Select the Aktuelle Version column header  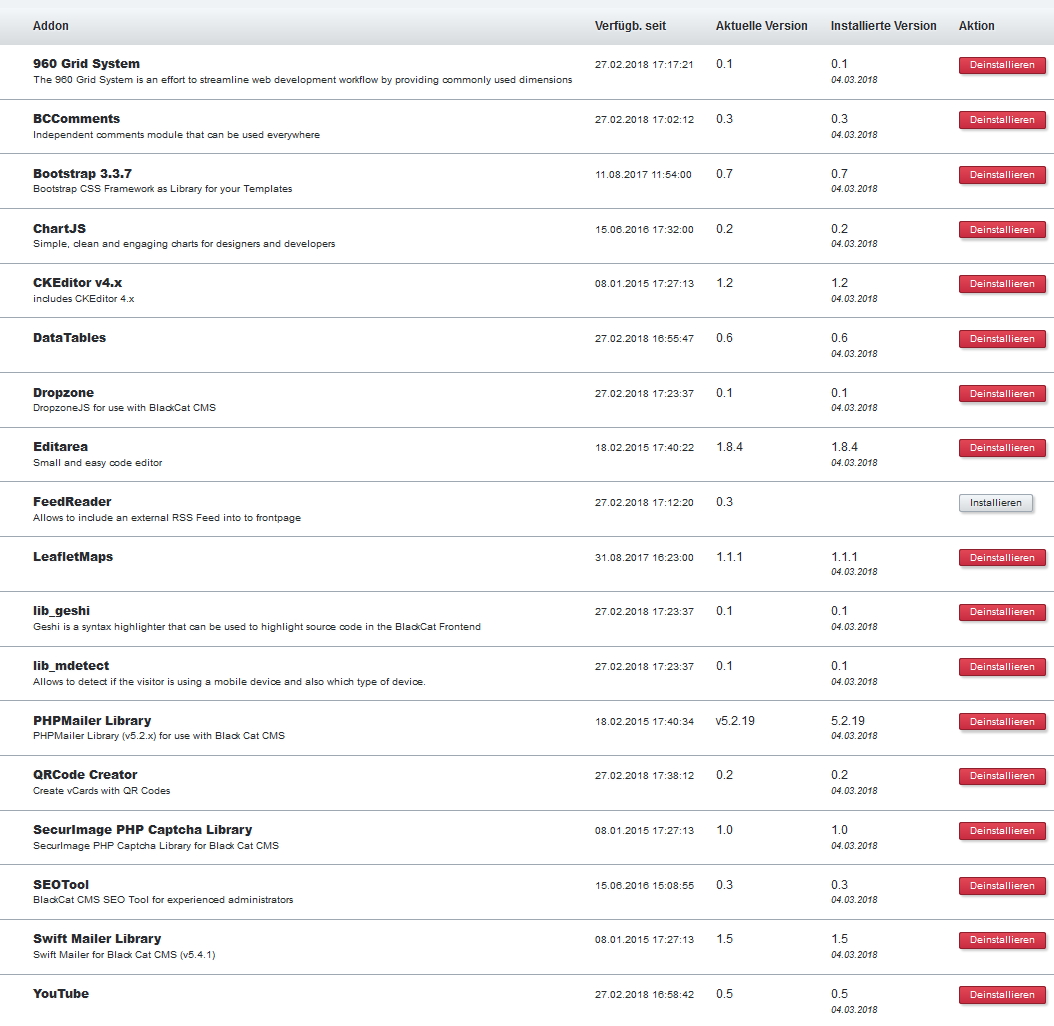tap(761, 26)
